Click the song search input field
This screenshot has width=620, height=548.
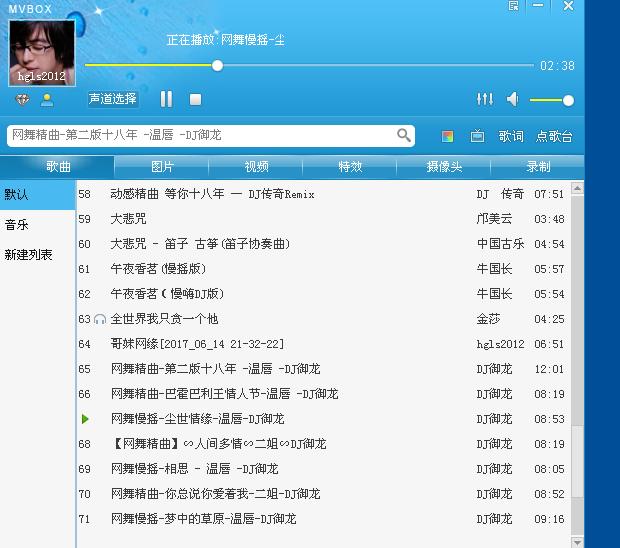pos(200,135)
